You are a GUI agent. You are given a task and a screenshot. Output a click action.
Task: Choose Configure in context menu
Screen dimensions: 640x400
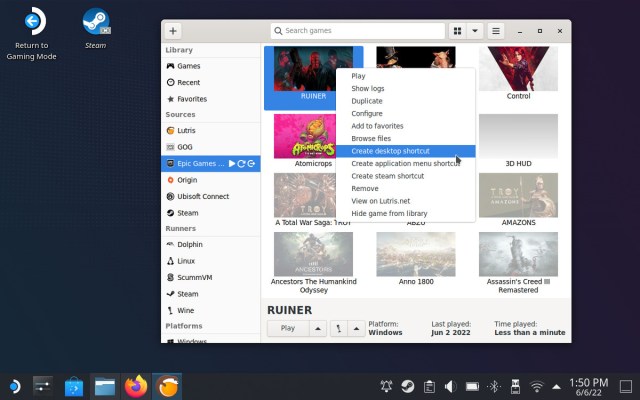pyautogui.click(x=405, y=113)
